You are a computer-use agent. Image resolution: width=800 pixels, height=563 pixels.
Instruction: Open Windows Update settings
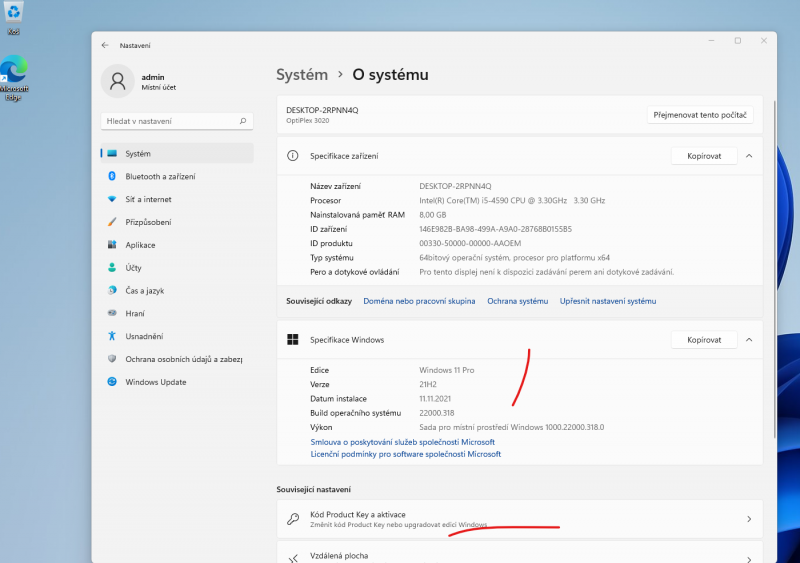[177, 382]
